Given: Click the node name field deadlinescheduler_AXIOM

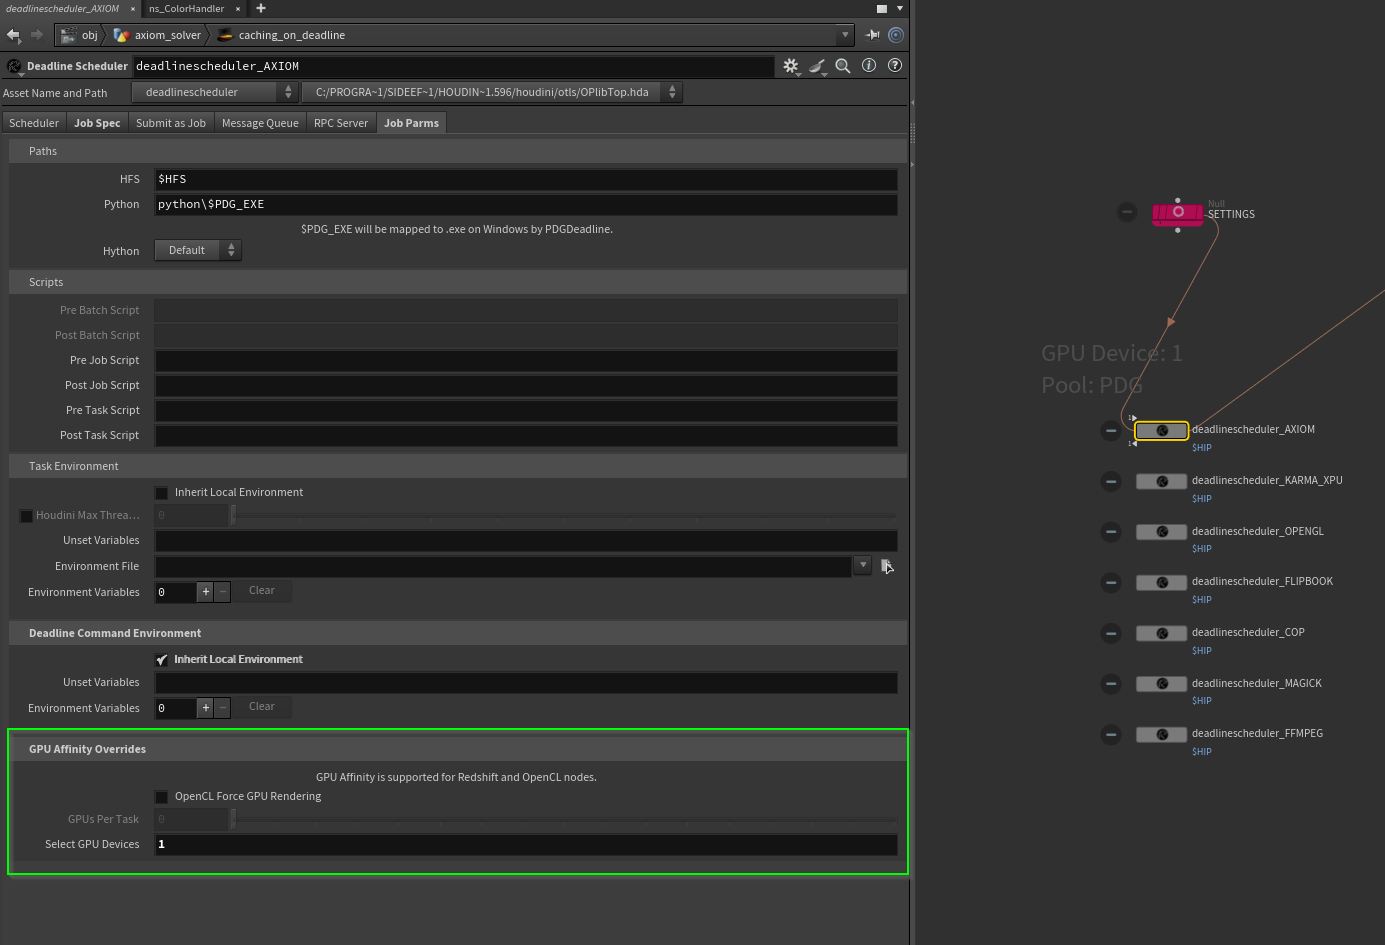Looking at the screenshot, I should click(x=453, y=66).
